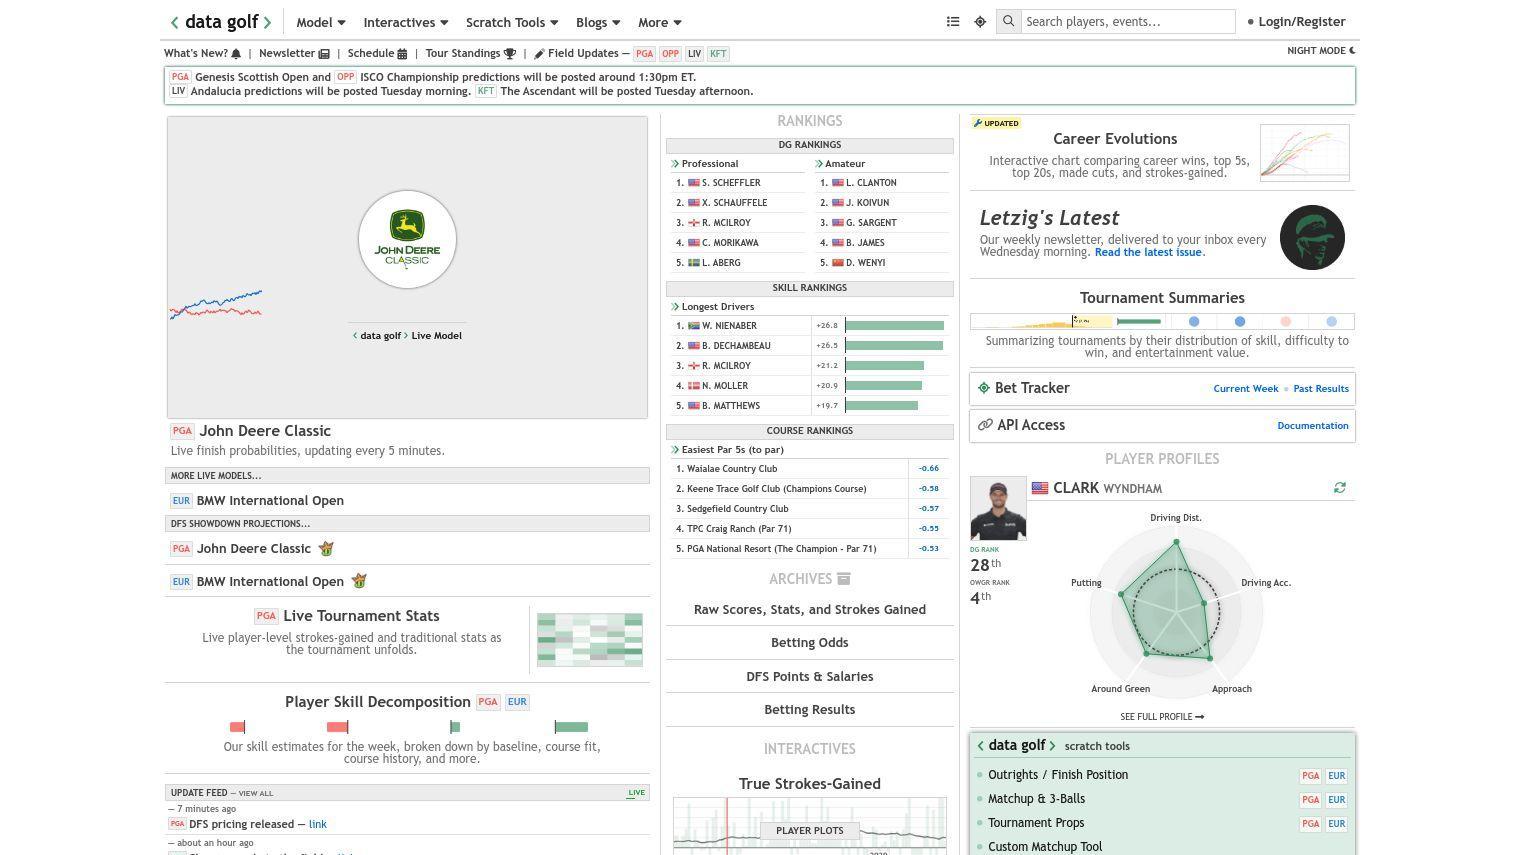Image resolution: width=1520 pixels, height=855 pixels.
Task: Open API Access Documentation
Action: 1313,426
